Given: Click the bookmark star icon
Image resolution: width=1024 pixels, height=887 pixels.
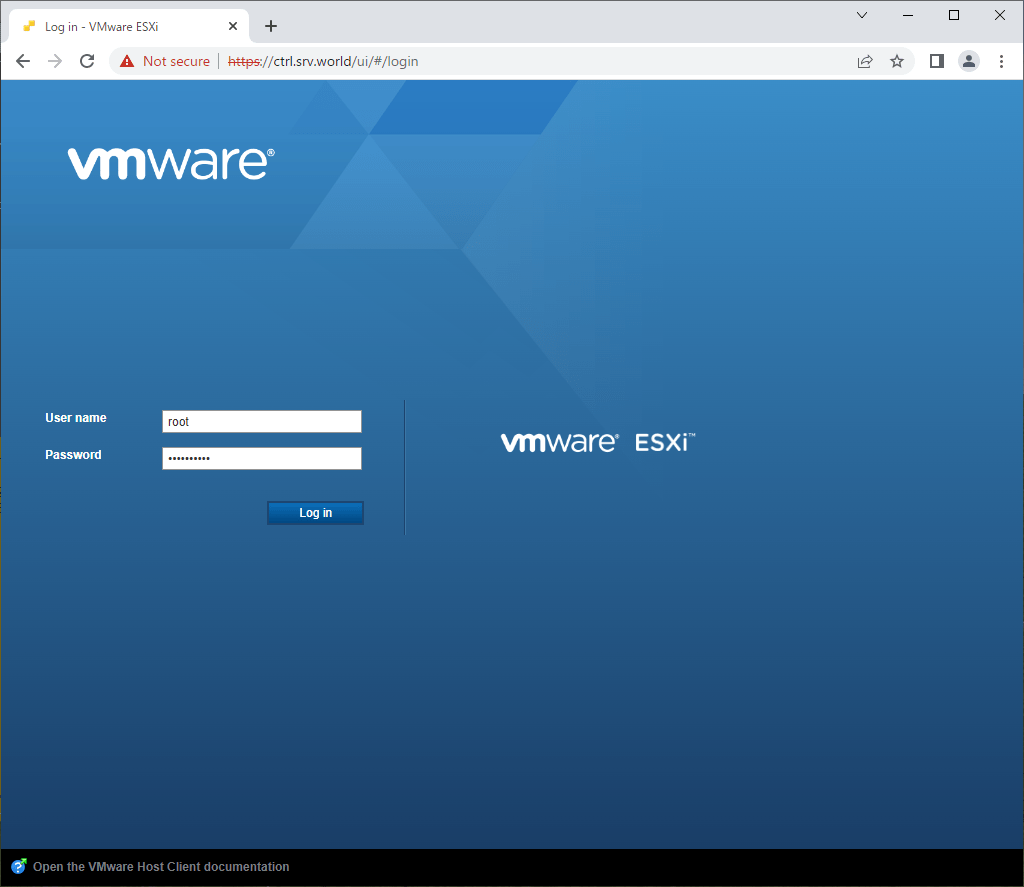Looking at the screenshot, I should tap(897, 61).
